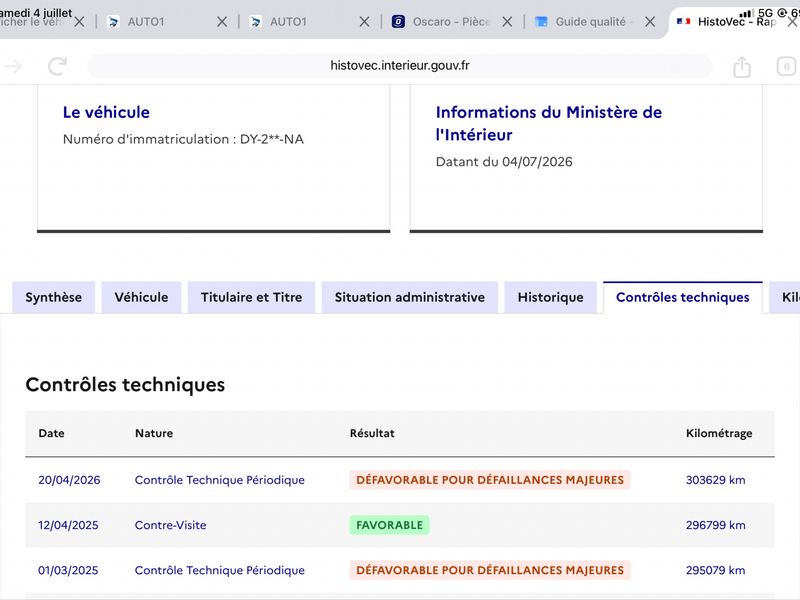Image resolution: width=800 pixels, height=600 pixels.
Task: Click the Numéro d'immatriculation DY-2**-NA text
Action: point(183,139)
